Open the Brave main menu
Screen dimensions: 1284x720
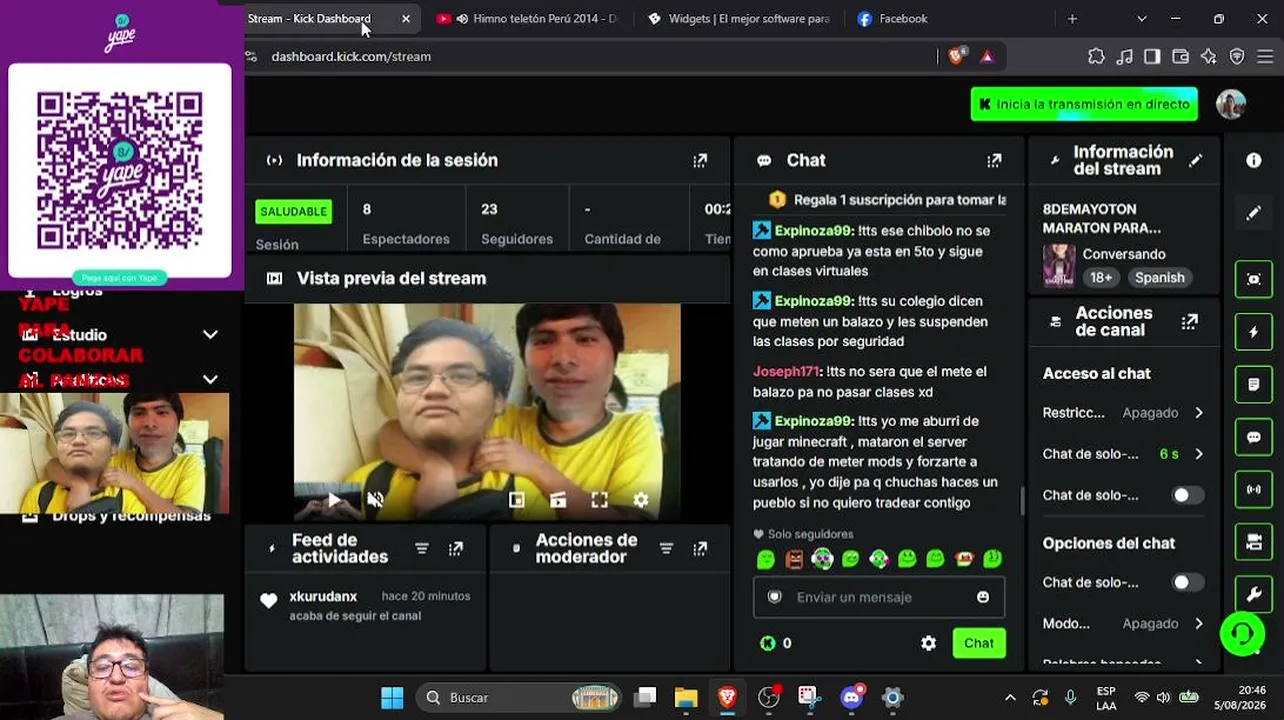[1264, 56]
